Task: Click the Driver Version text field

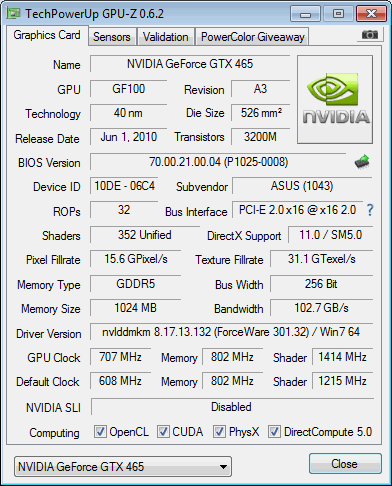Action: click(231, 332)
